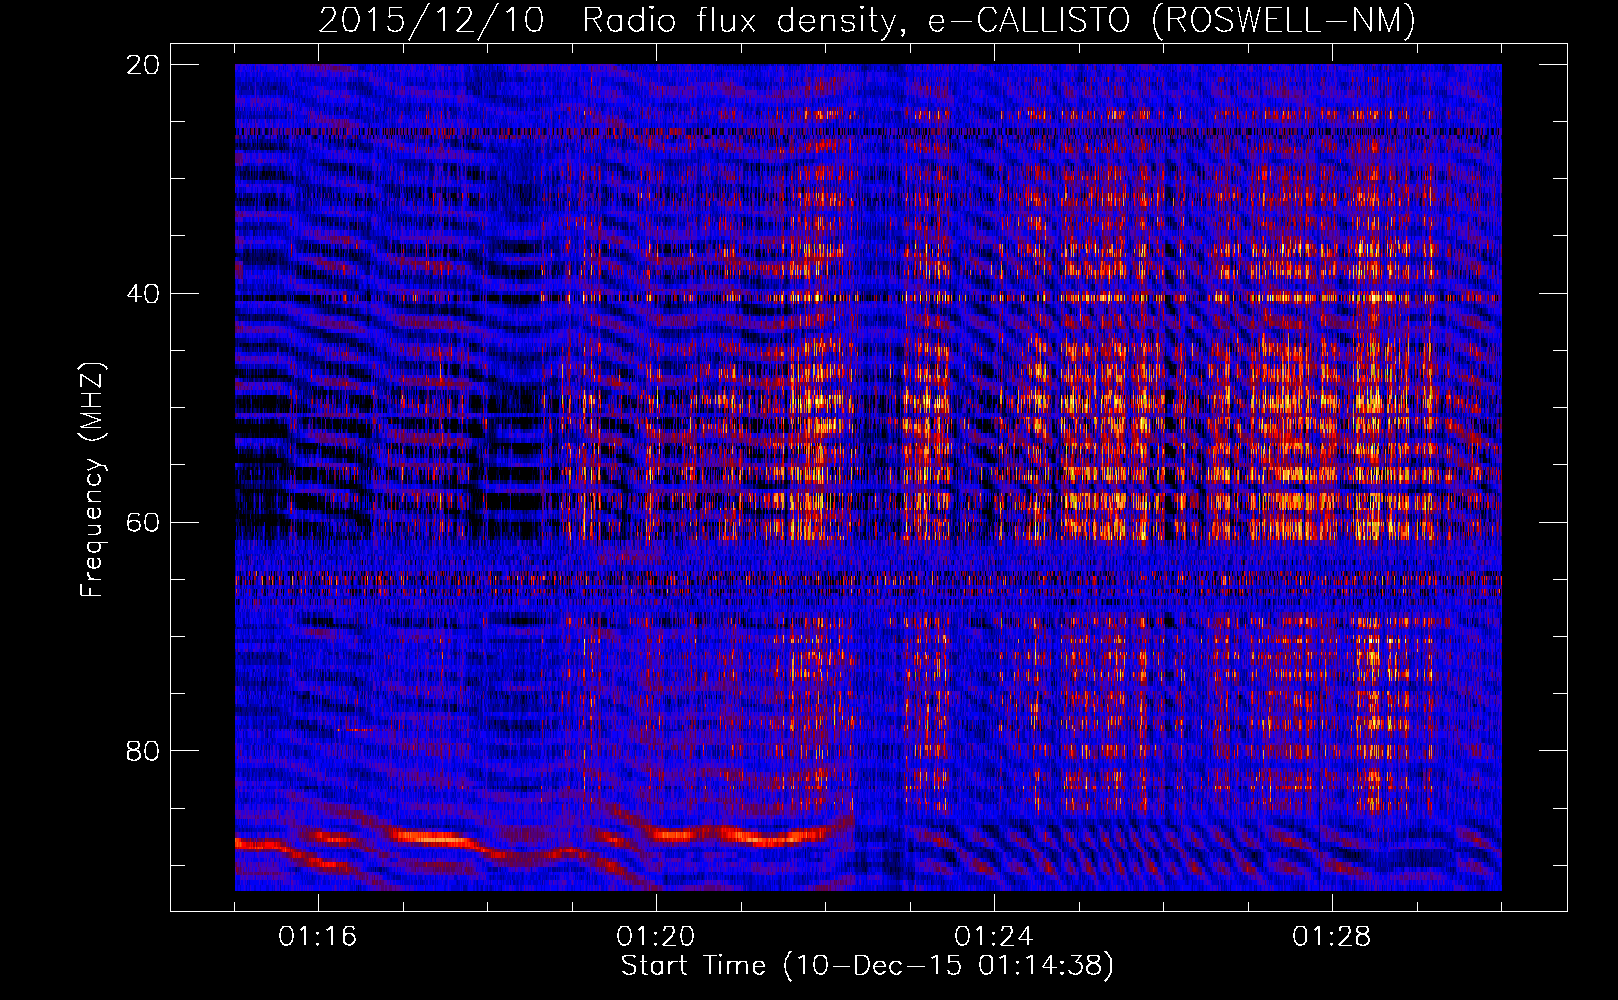Click the "Frequency (MHZ)" y-axis label
This screenshot has width=1618, height=1000.
(x=92, y=480)
